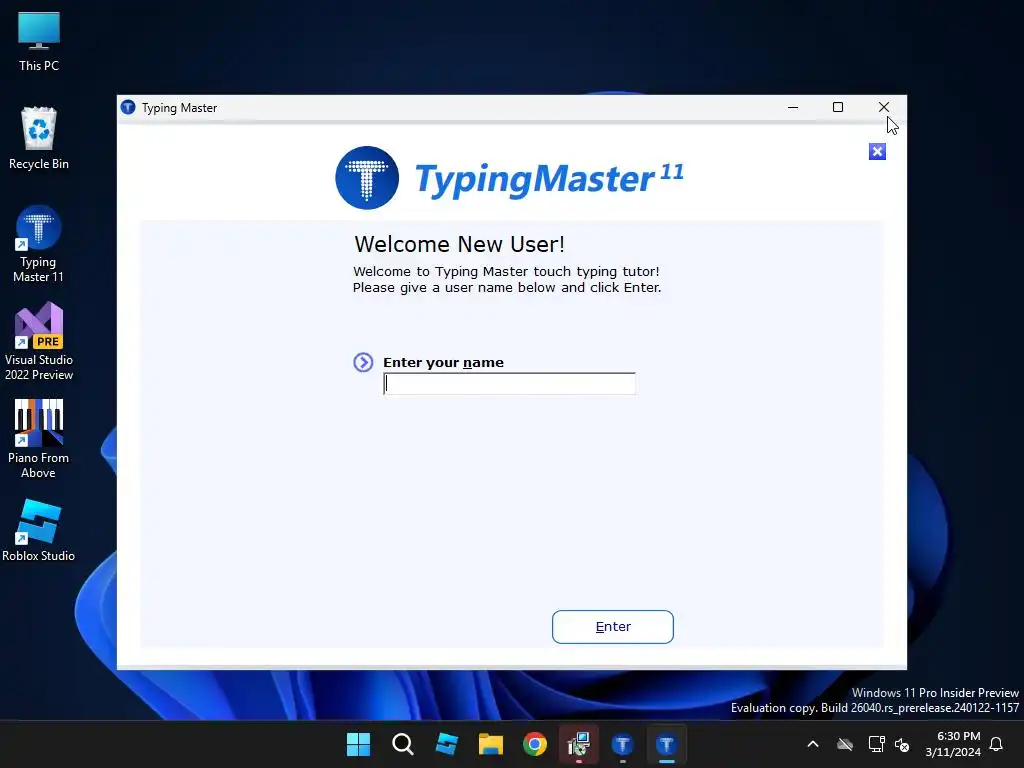Open the clock showing 6:30 PM
Viewport: 1024px width, 768px height.
click(953, 744)
